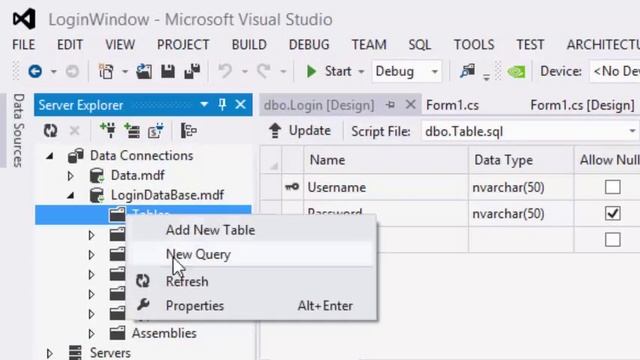Click the Visual Studio logo icon
Viewport: 640px width, 360px height.
click(24, 19)
